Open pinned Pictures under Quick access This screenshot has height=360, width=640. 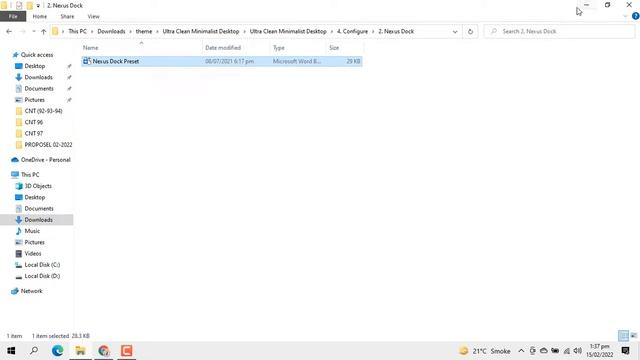click(x=34, y=100)
